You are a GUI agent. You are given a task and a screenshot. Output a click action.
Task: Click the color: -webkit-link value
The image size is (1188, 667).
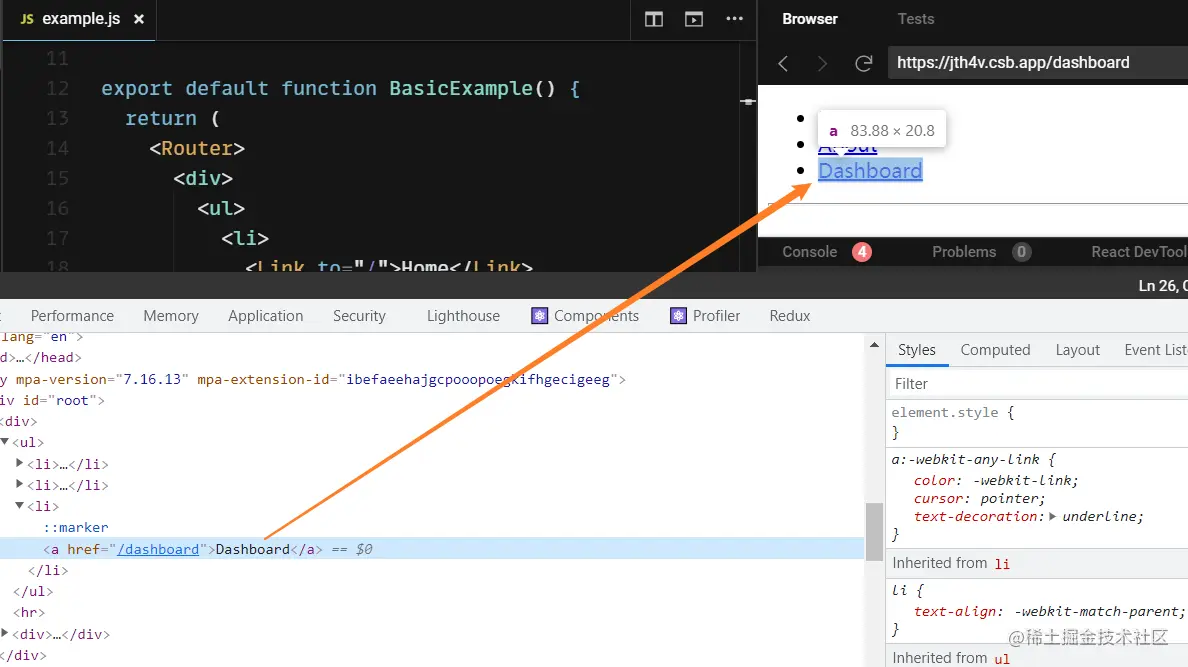[x=1025, y=481]
